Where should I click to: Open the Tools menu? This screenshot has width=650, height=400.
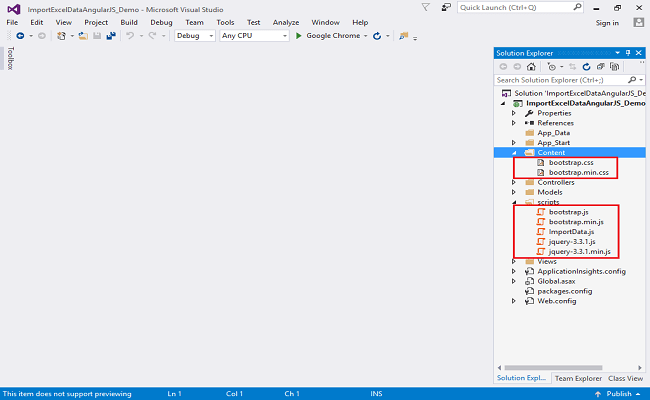click(x=225, y=22)
